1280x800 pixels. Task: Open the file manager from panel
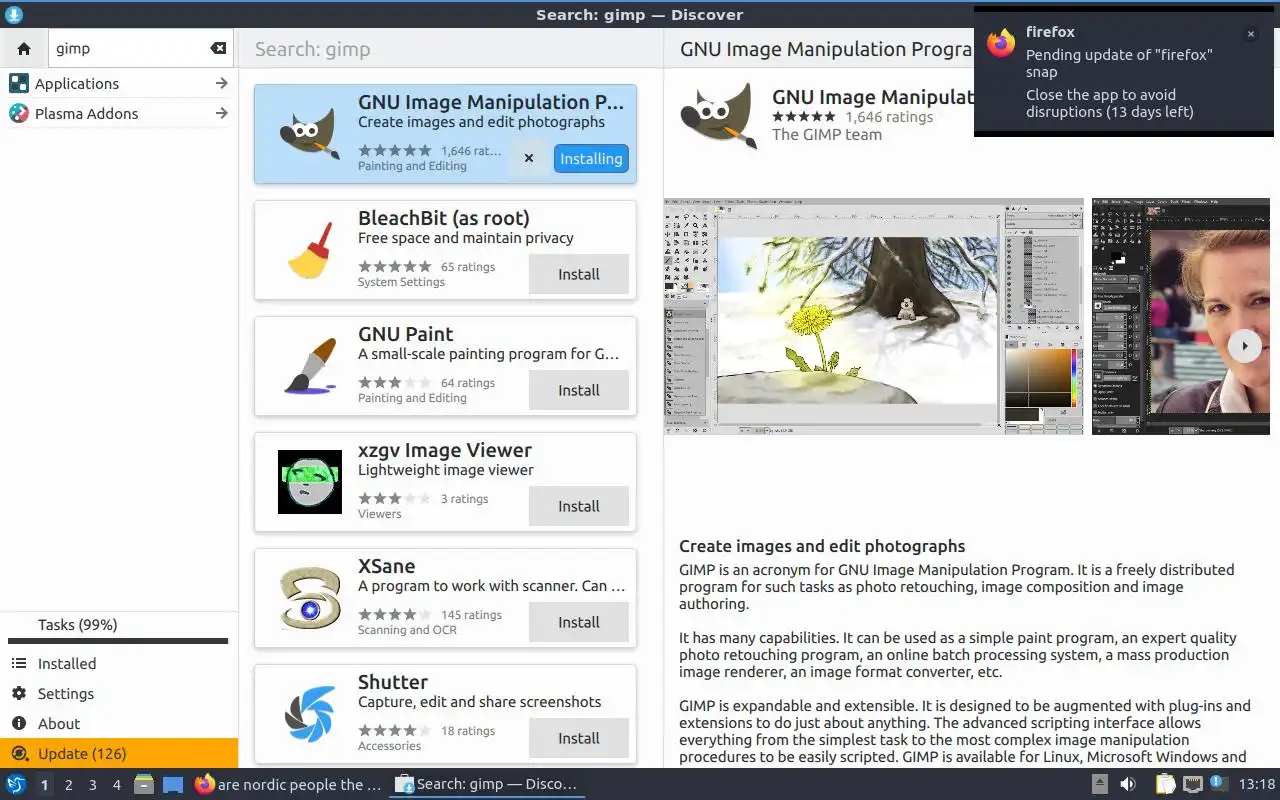[x=144, y=785]
